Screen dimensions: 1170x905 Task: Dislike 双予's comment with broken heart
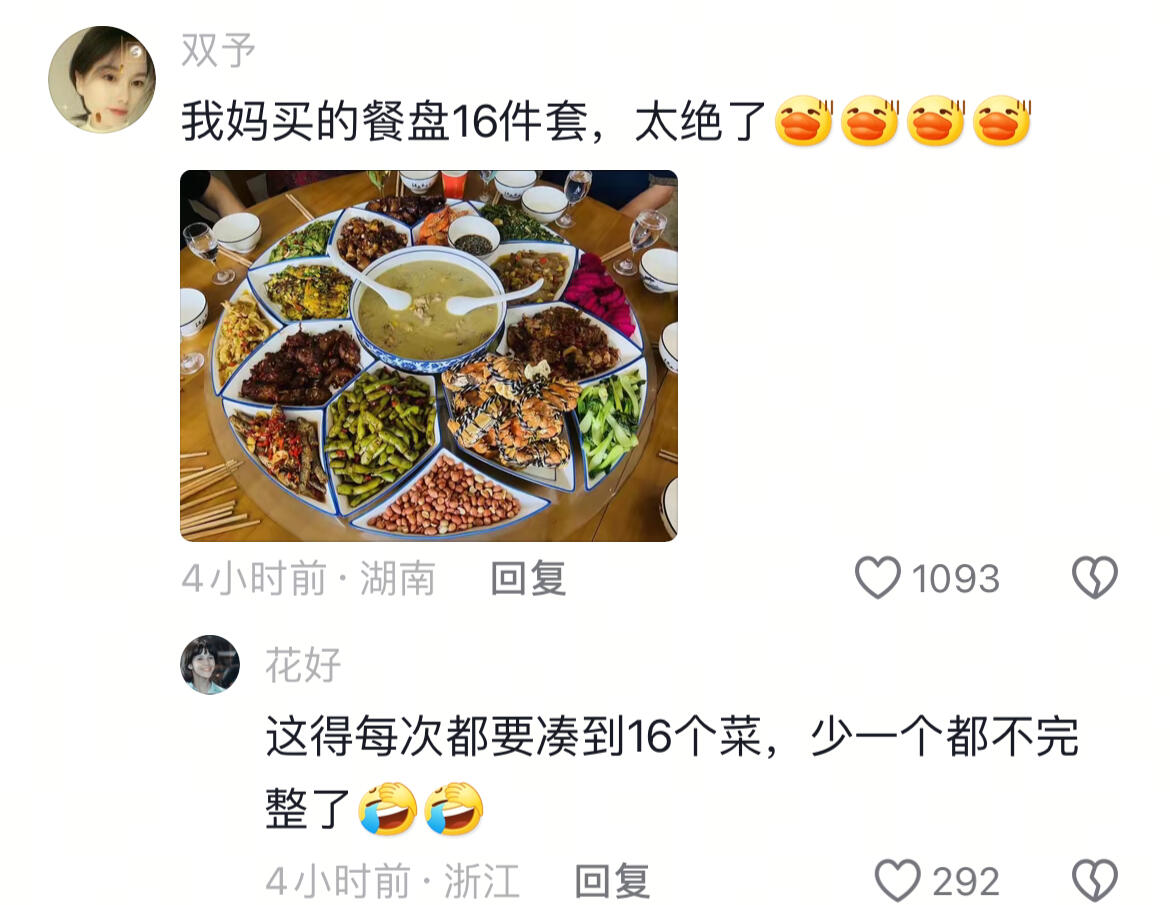tap(1095, 578)
